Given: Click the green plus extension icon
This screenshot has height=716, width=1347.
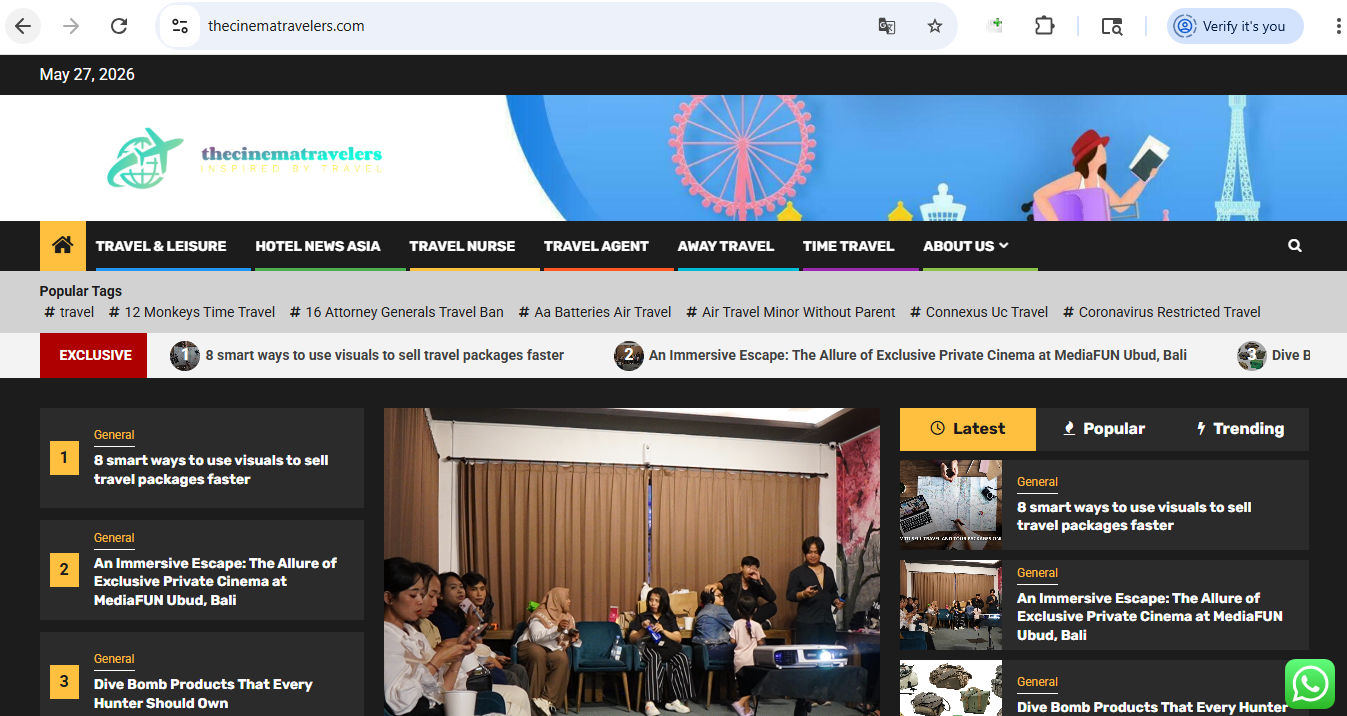Looking at the screenshot, I should (x=995, y=26).
